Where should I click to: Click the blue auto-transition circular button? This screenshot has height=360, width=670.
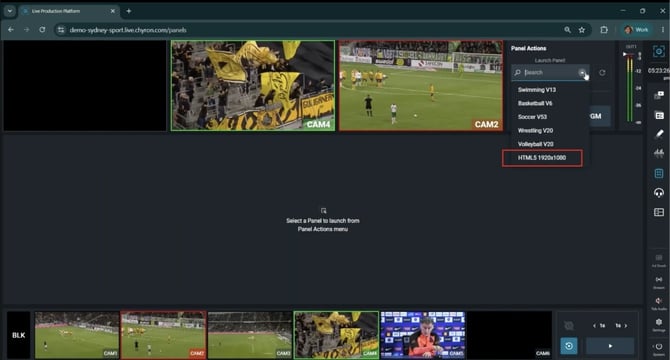pyautogui.click(x=569, y=346)
